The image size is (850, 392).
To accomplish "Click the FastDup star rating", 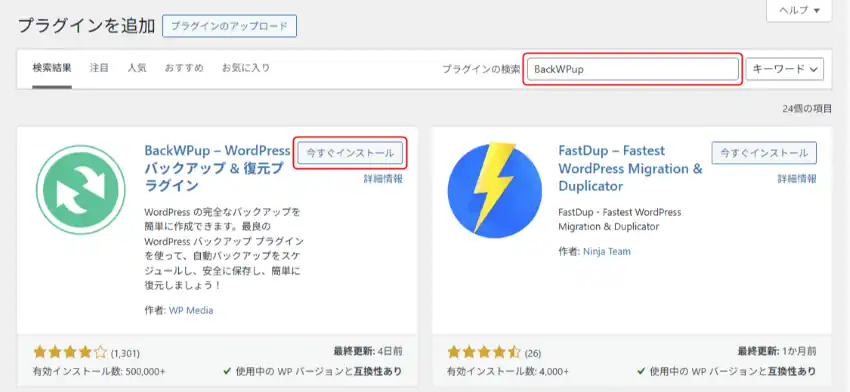I will (484, 353).
